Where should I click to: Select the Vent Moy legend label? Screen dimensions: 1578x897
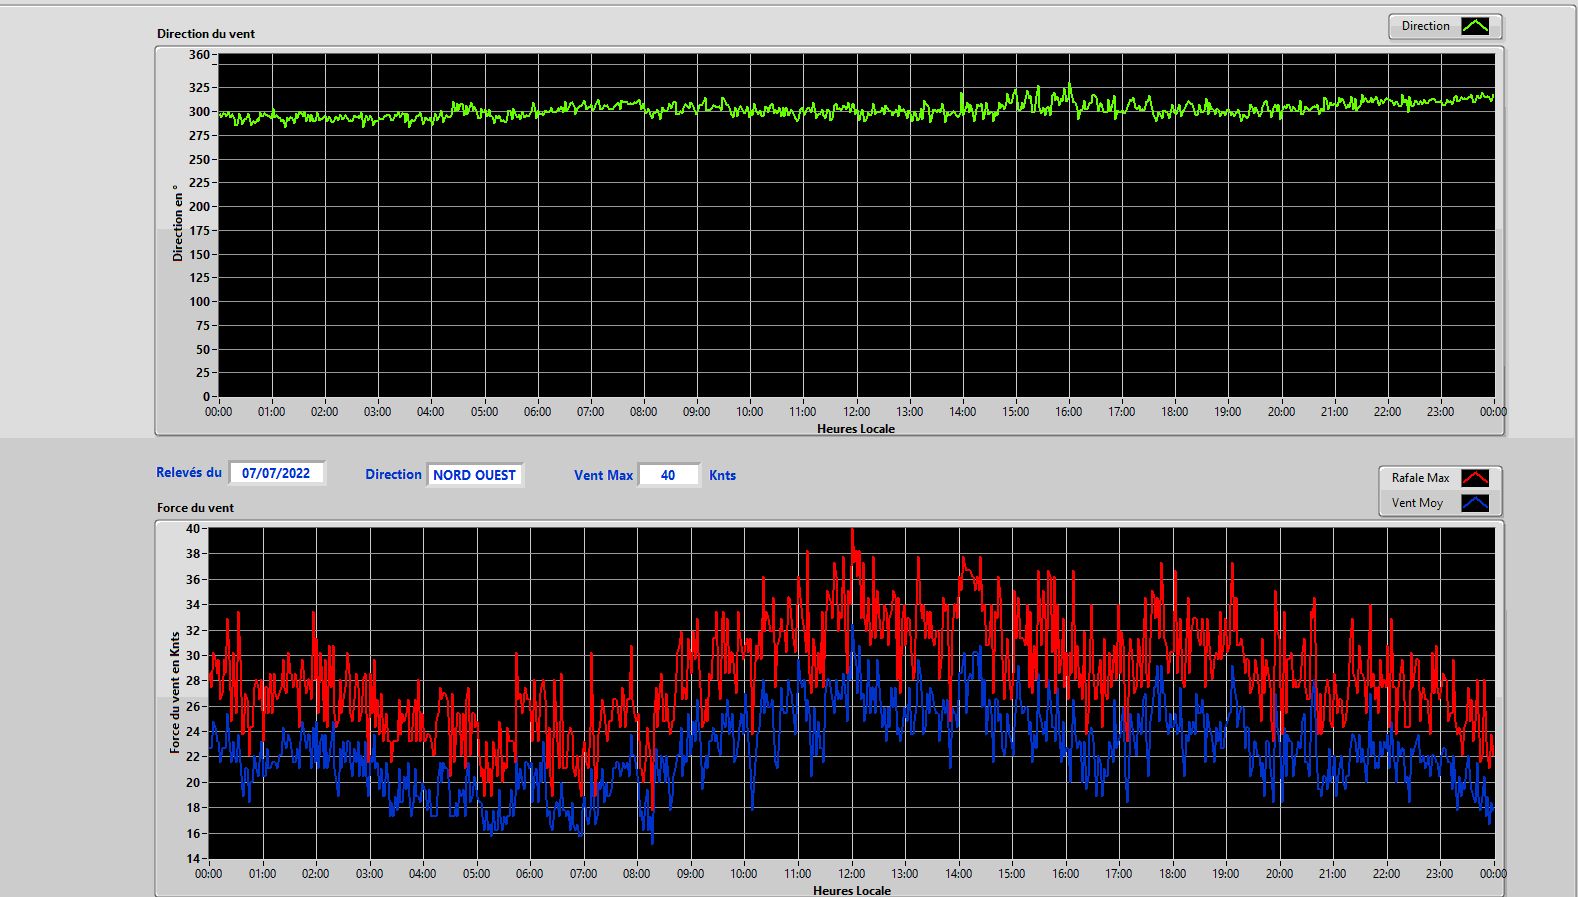click(x=1417, y=503)
